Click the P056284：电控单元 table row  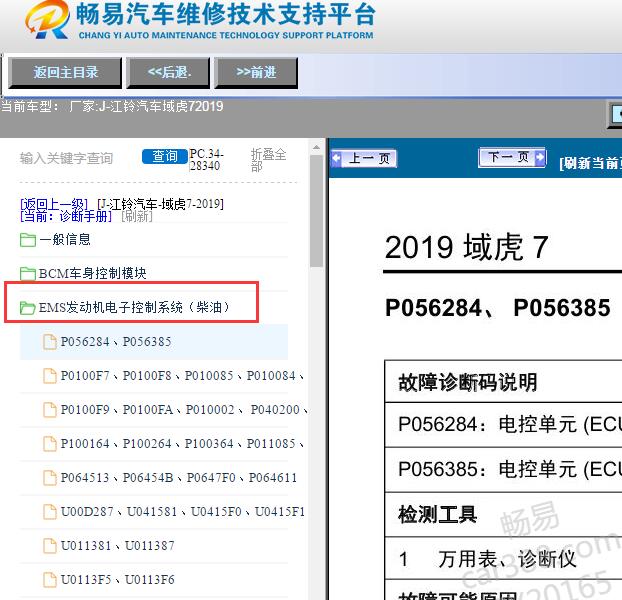tap(503, 425)
